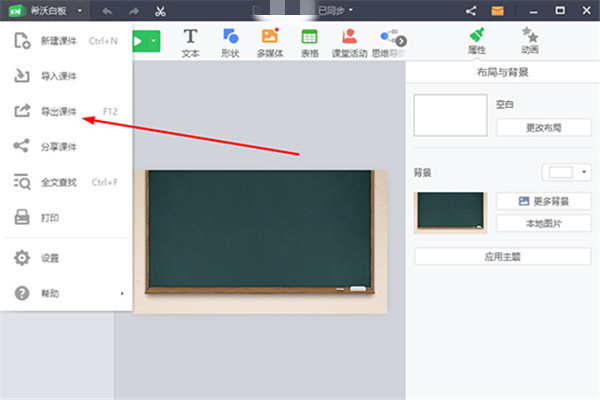The height and width of the screenshot is (400, 600).
Task: Click the undo arrow in title bar
Action: [107, 11]
